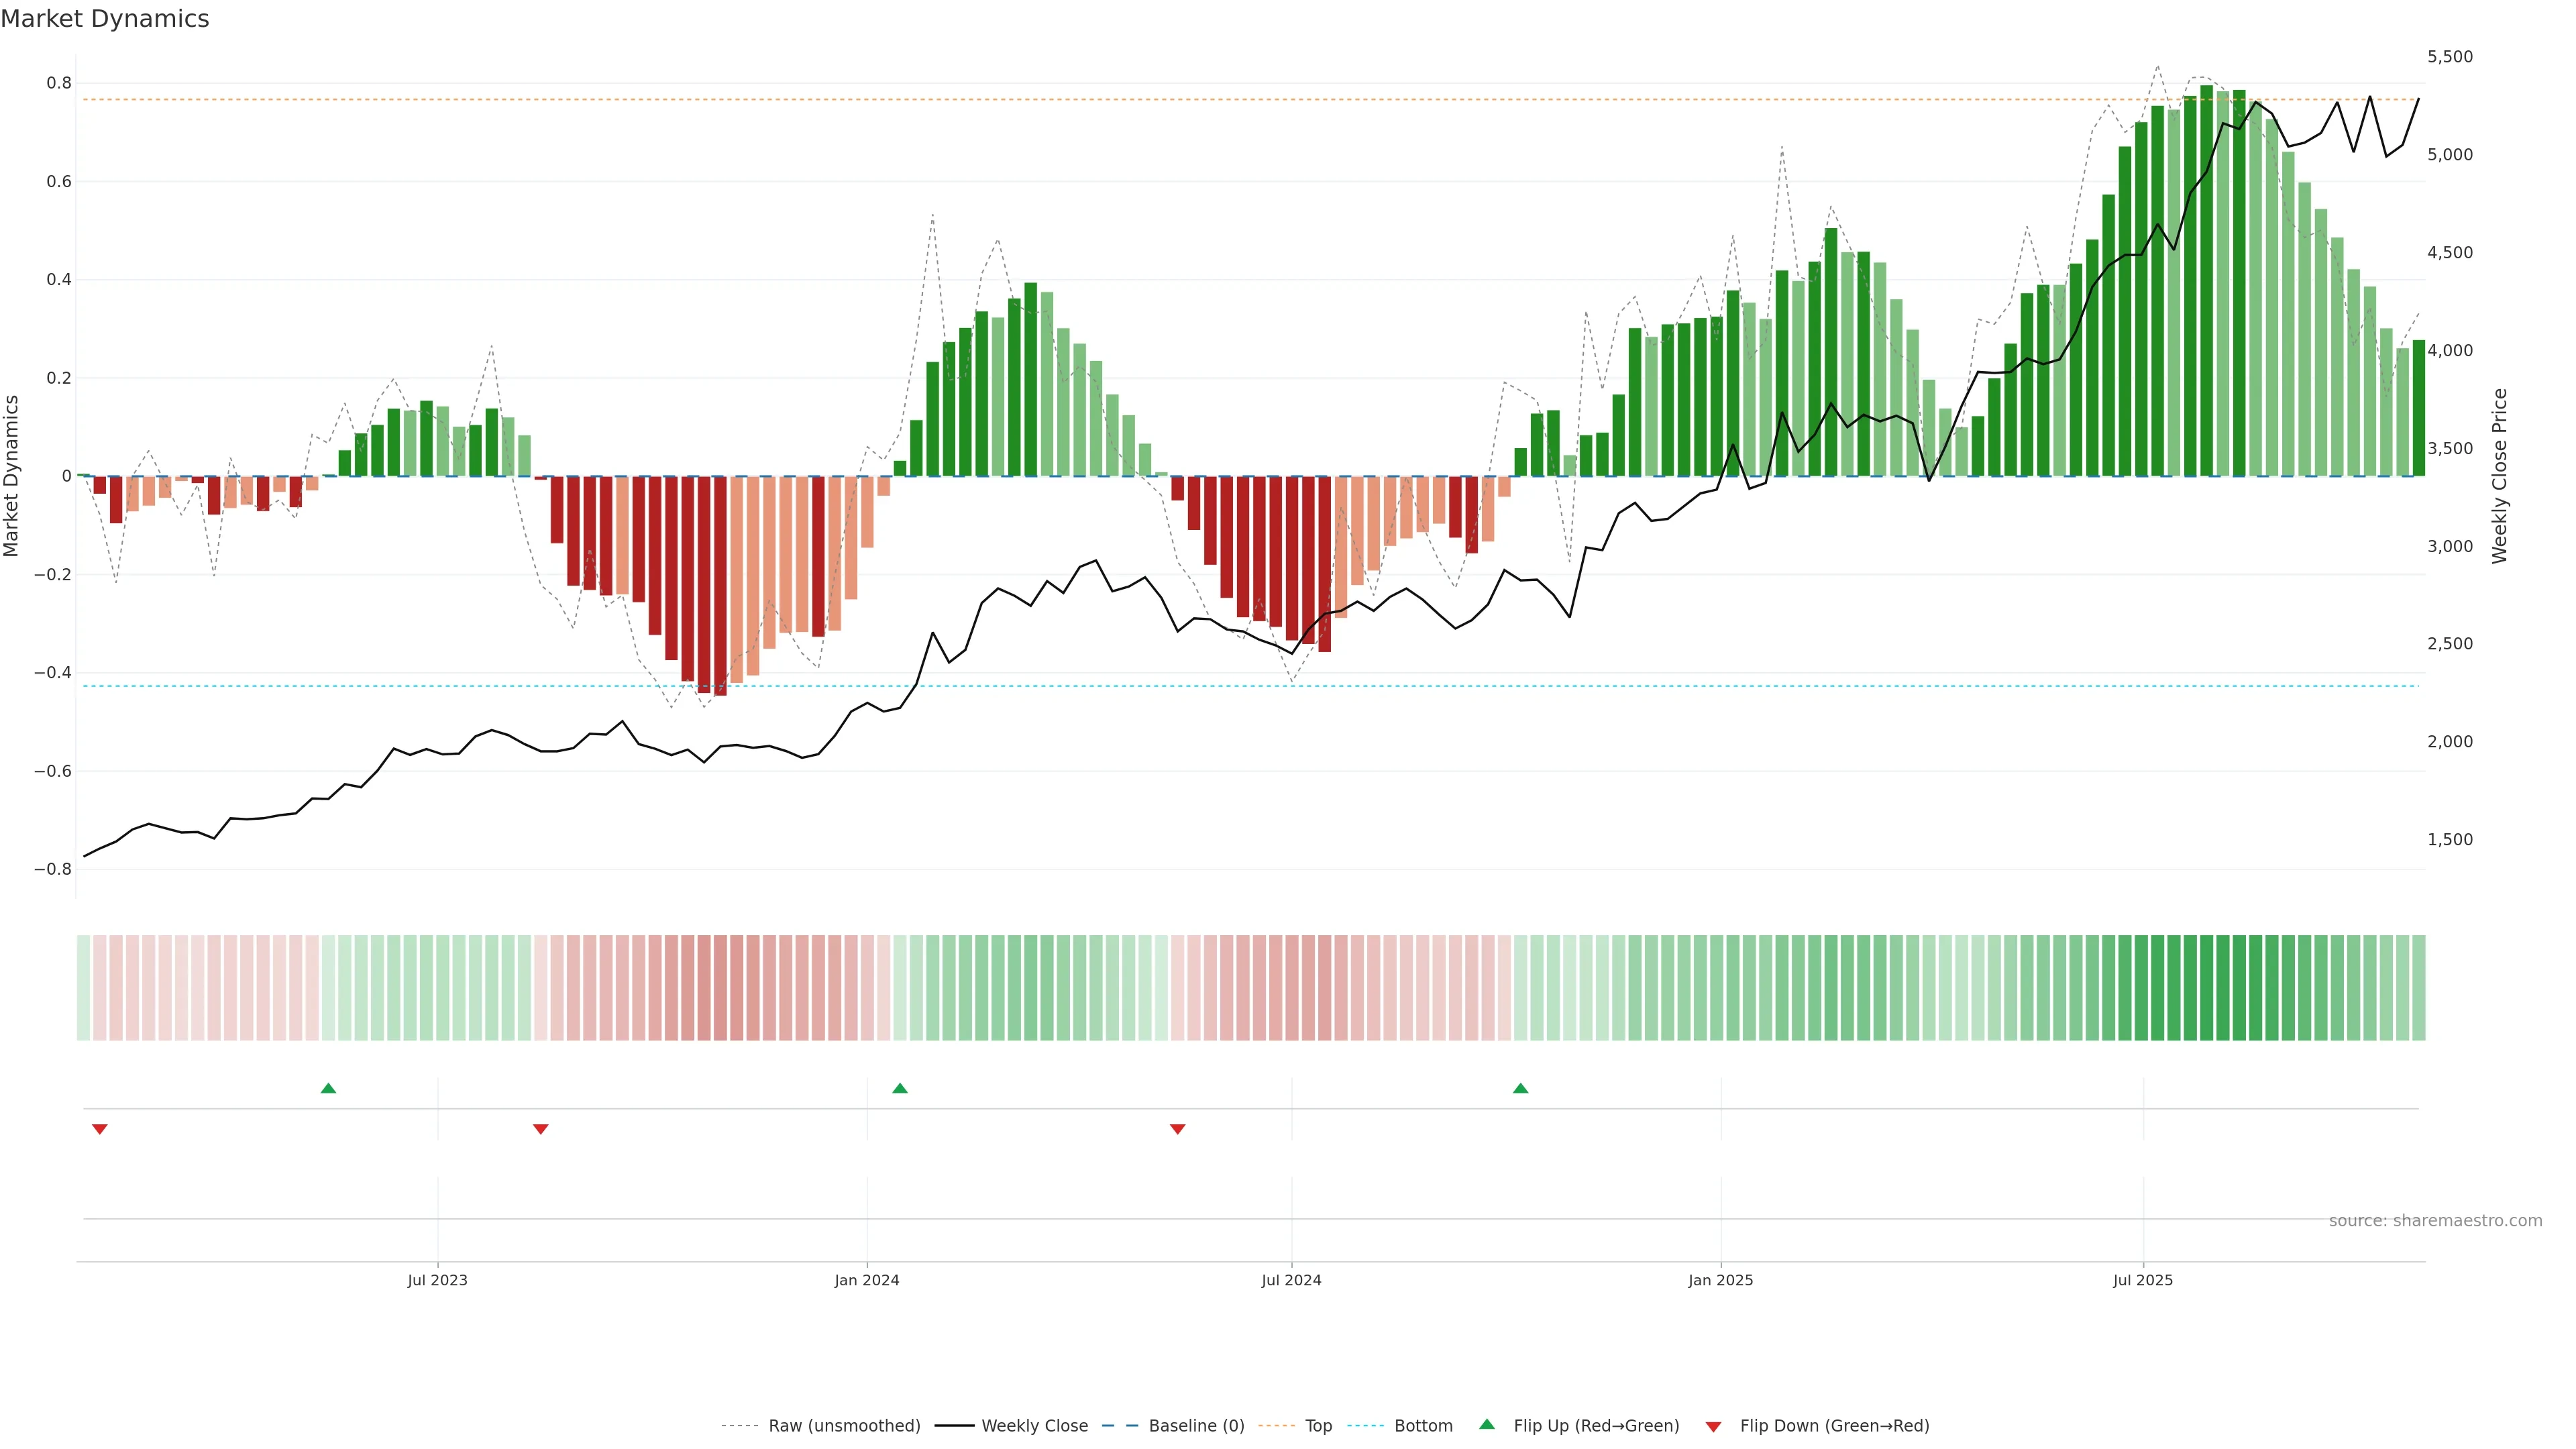Image resolution: width=2576 pixels, height=1449 pixels.
Task: Toggle the Top legend entry
Action: [1318, 1426]
